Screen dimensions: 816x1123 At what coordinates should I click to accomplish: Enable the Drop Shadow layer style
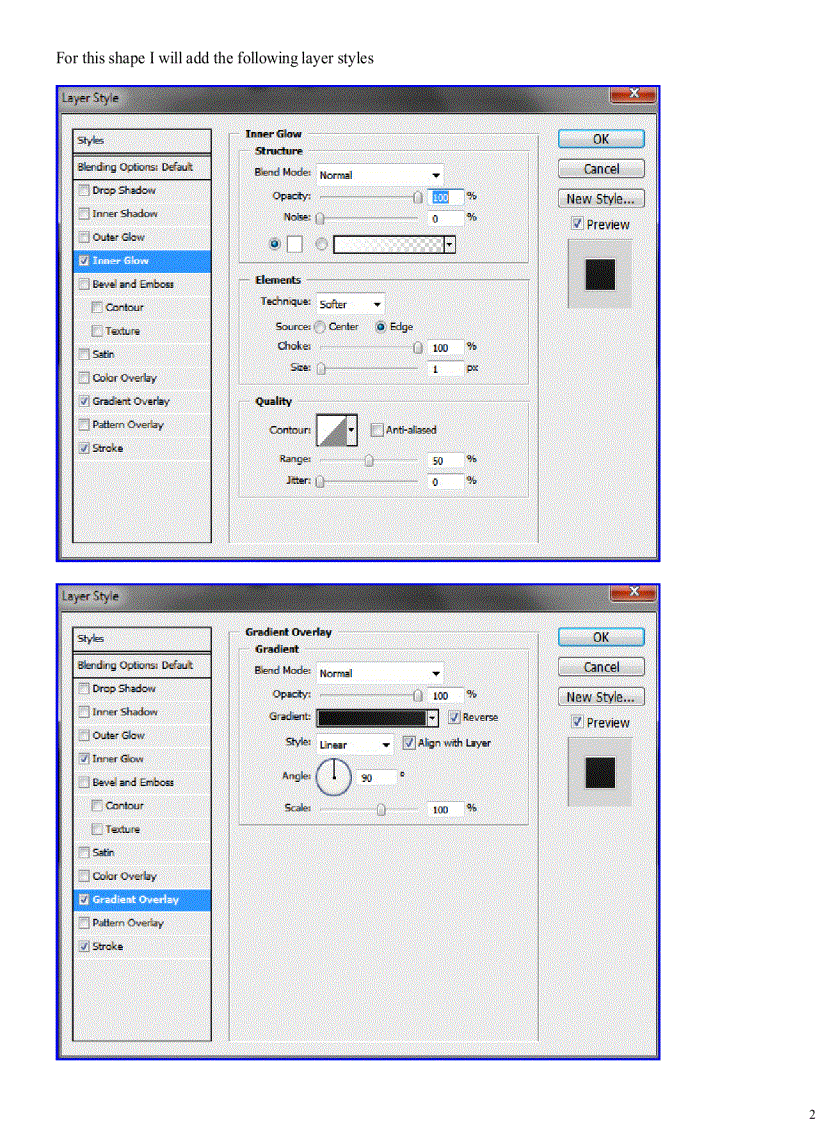pos(83,190)
